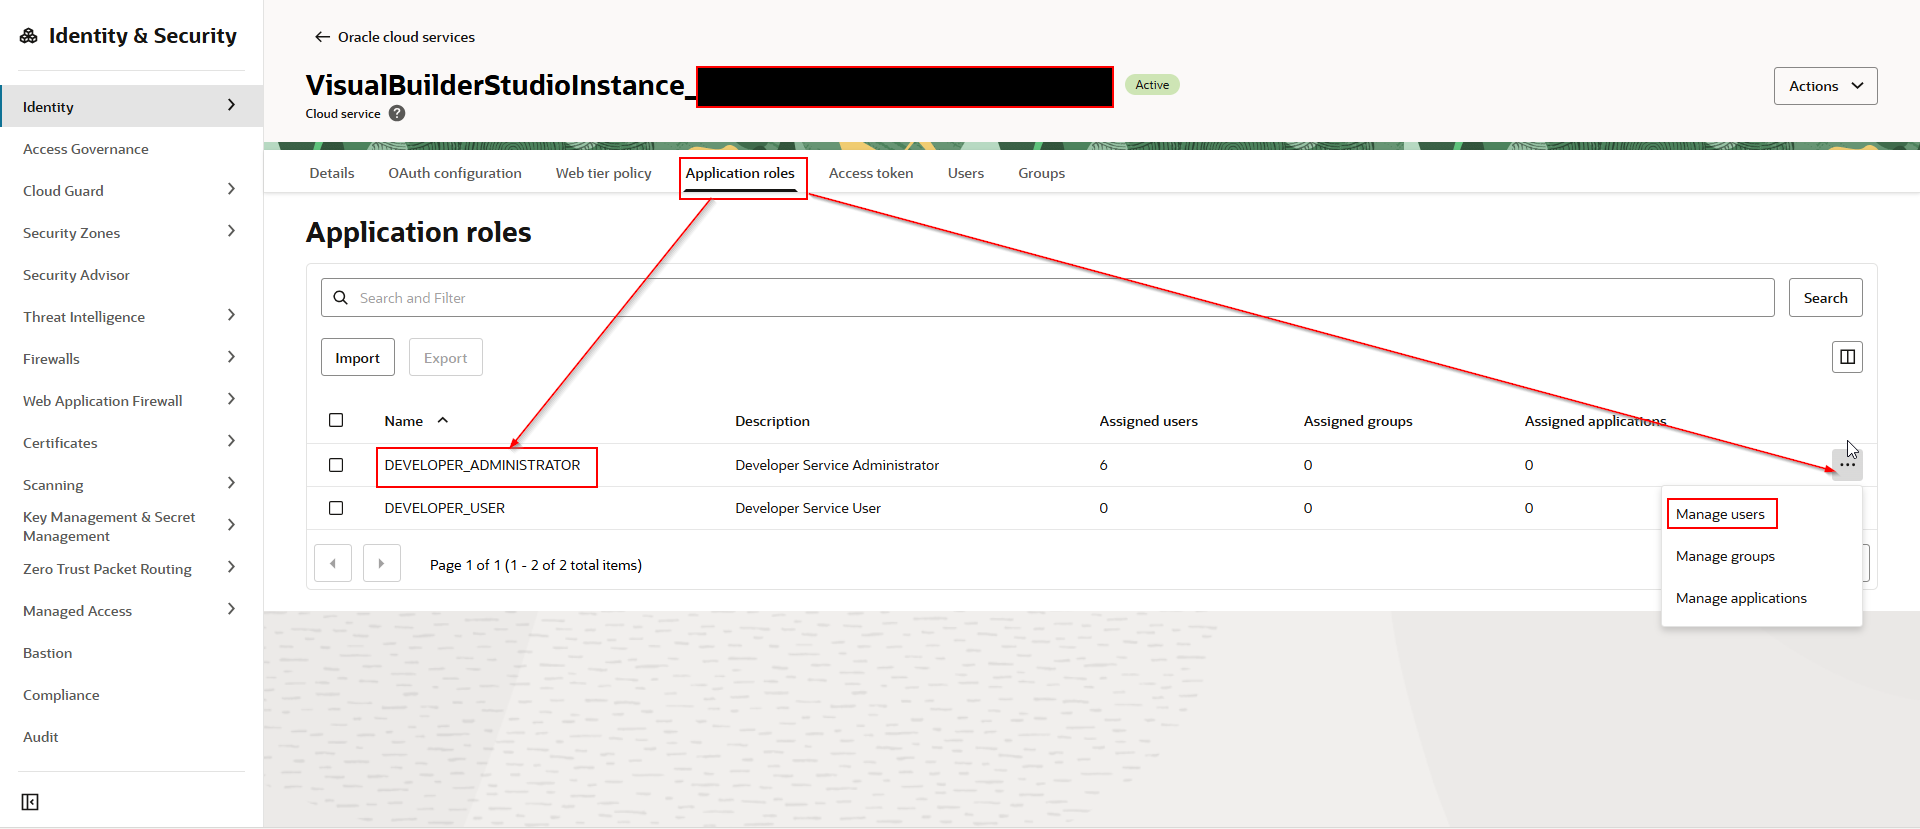Open Access Governance in the sidebar
Viewport: 1920px width, 829px height.
coord(86,149)
